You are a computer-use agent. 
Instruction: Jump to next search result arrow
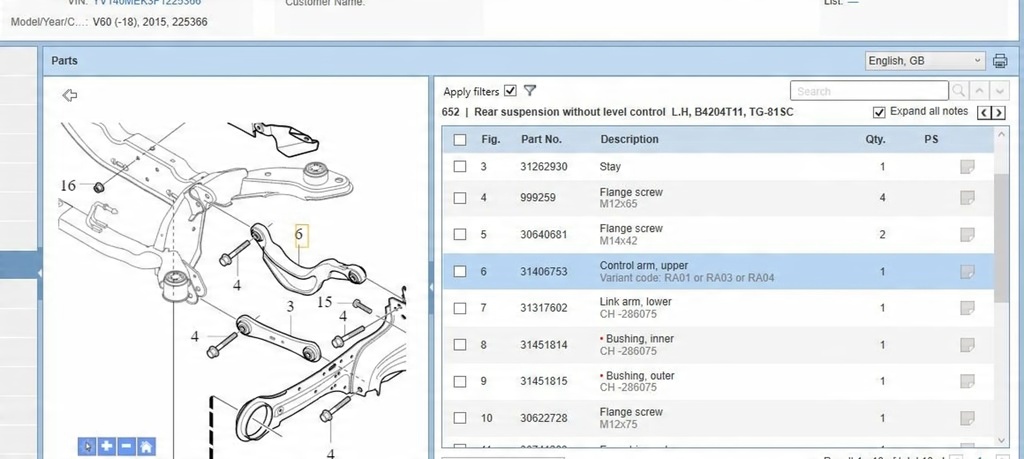point(1000,91)
